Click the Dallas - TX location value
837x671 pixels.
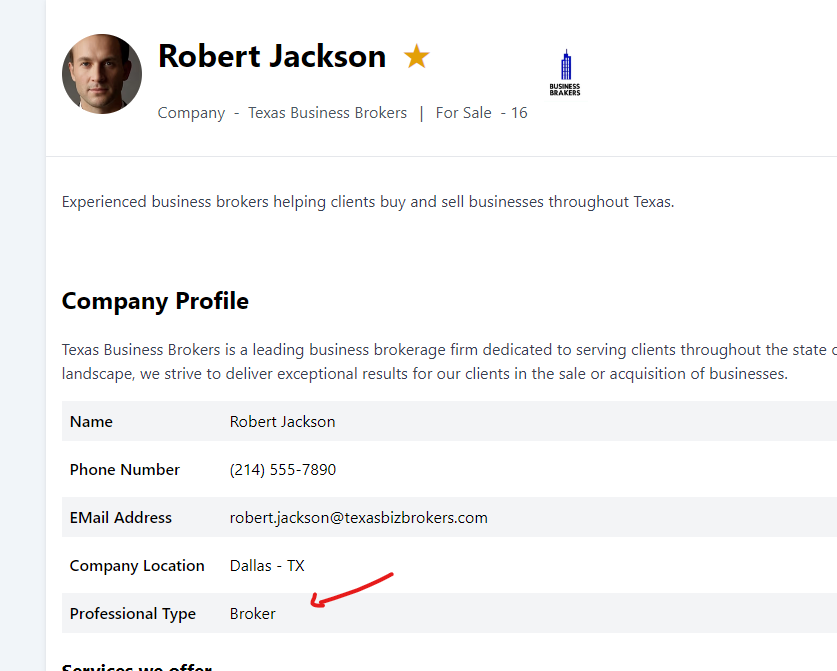267,566
